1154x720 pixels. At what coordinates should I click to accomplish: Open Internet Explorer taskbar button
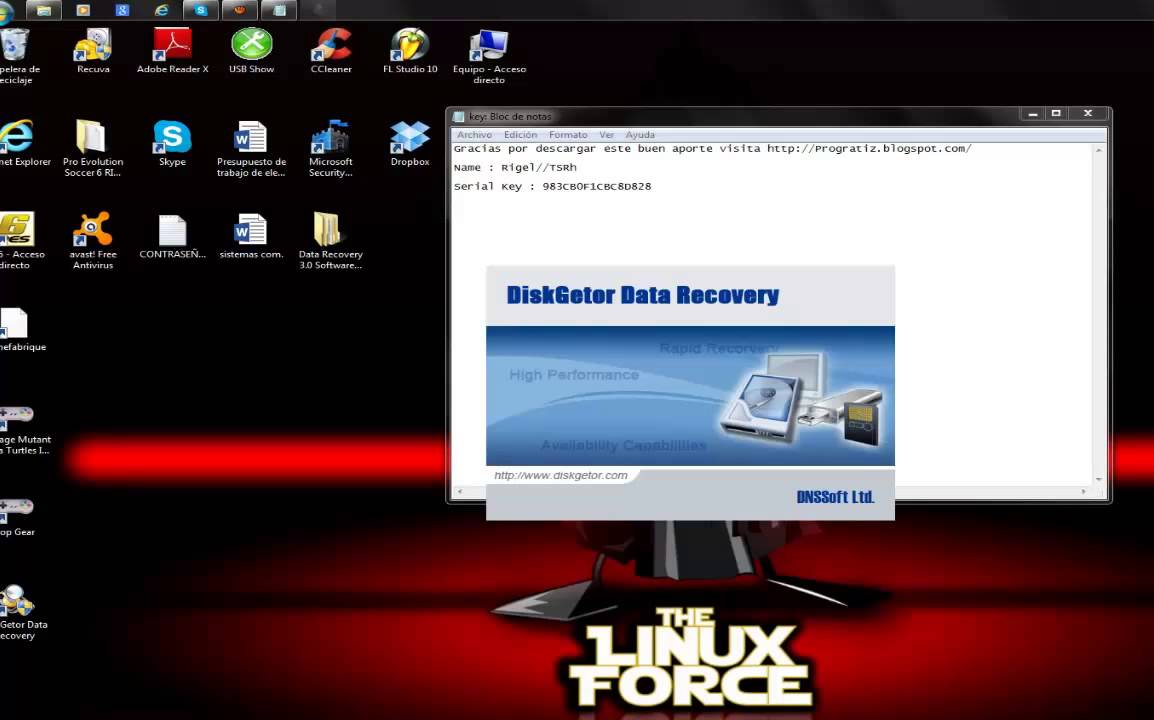pyautogui.click(x=161, y=10)
